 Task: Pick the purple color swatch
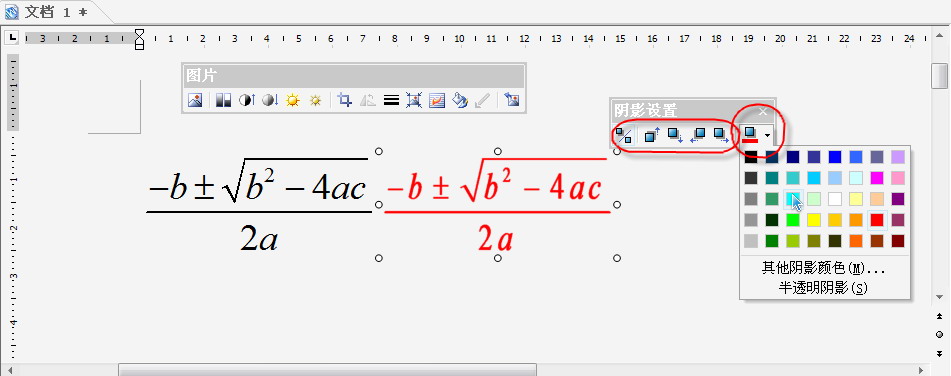pyautogui.click(x=898, y=199)
